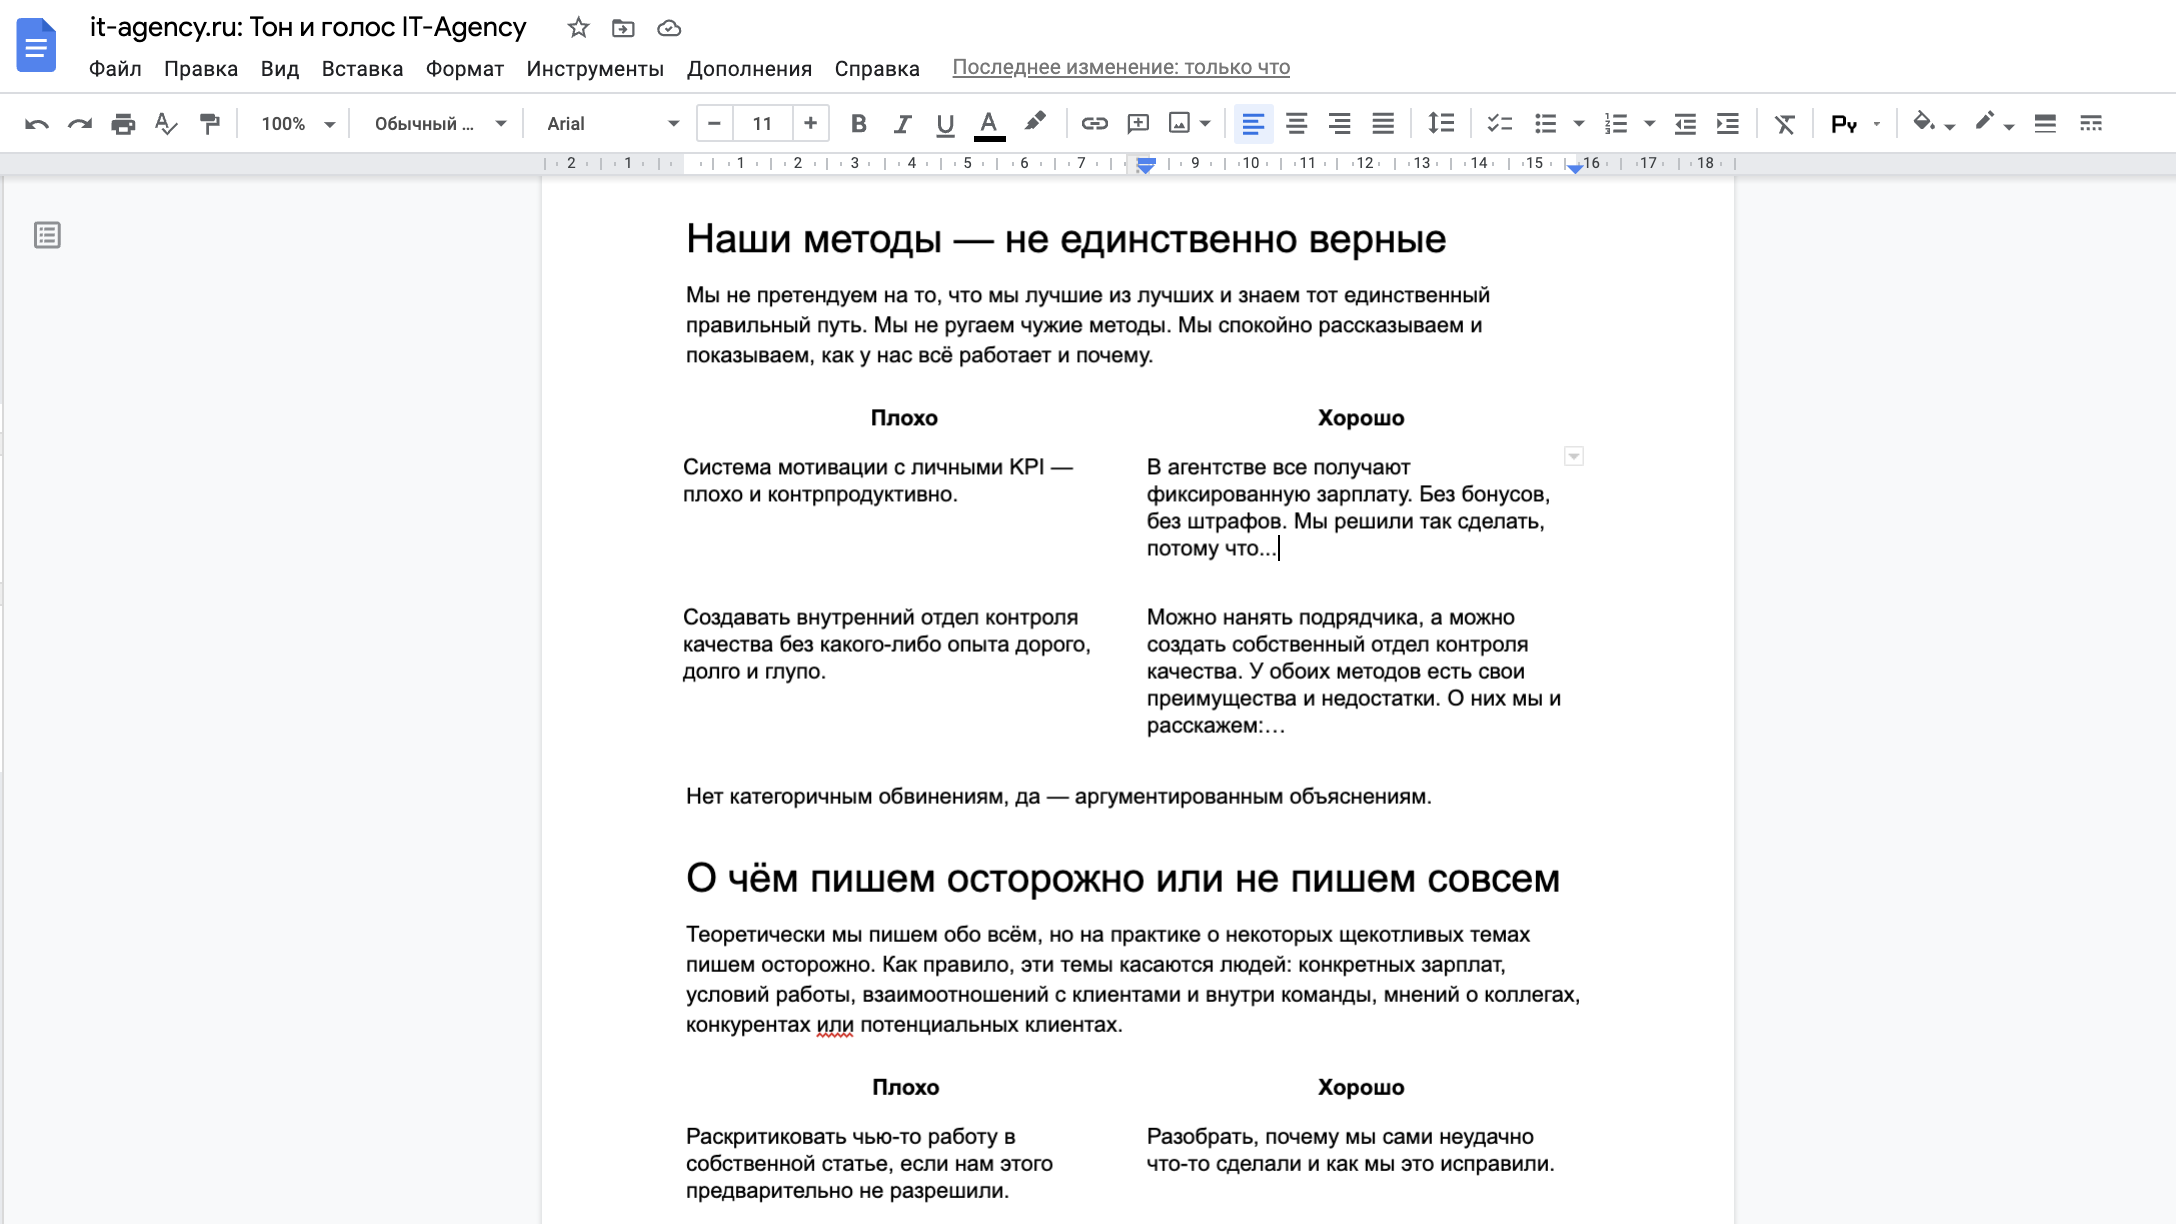The image size is (2176, 1224).
Task: Click the Redo icon
Action: click(x=80, y=124)
